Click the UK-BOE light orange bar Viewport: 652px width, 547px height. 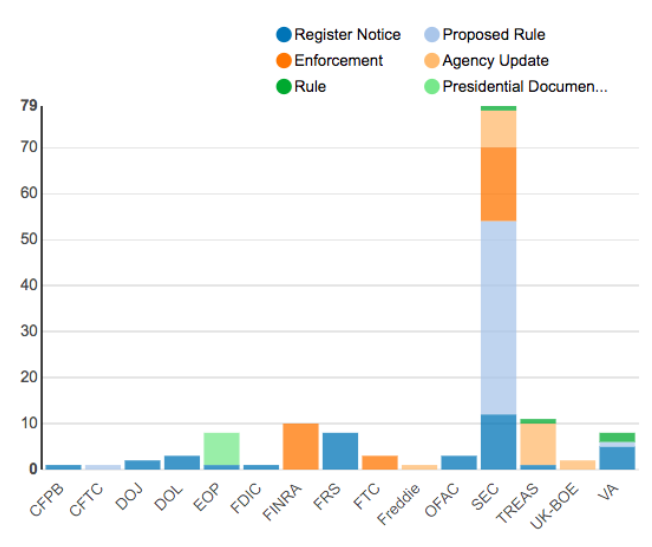pos(578,465)
